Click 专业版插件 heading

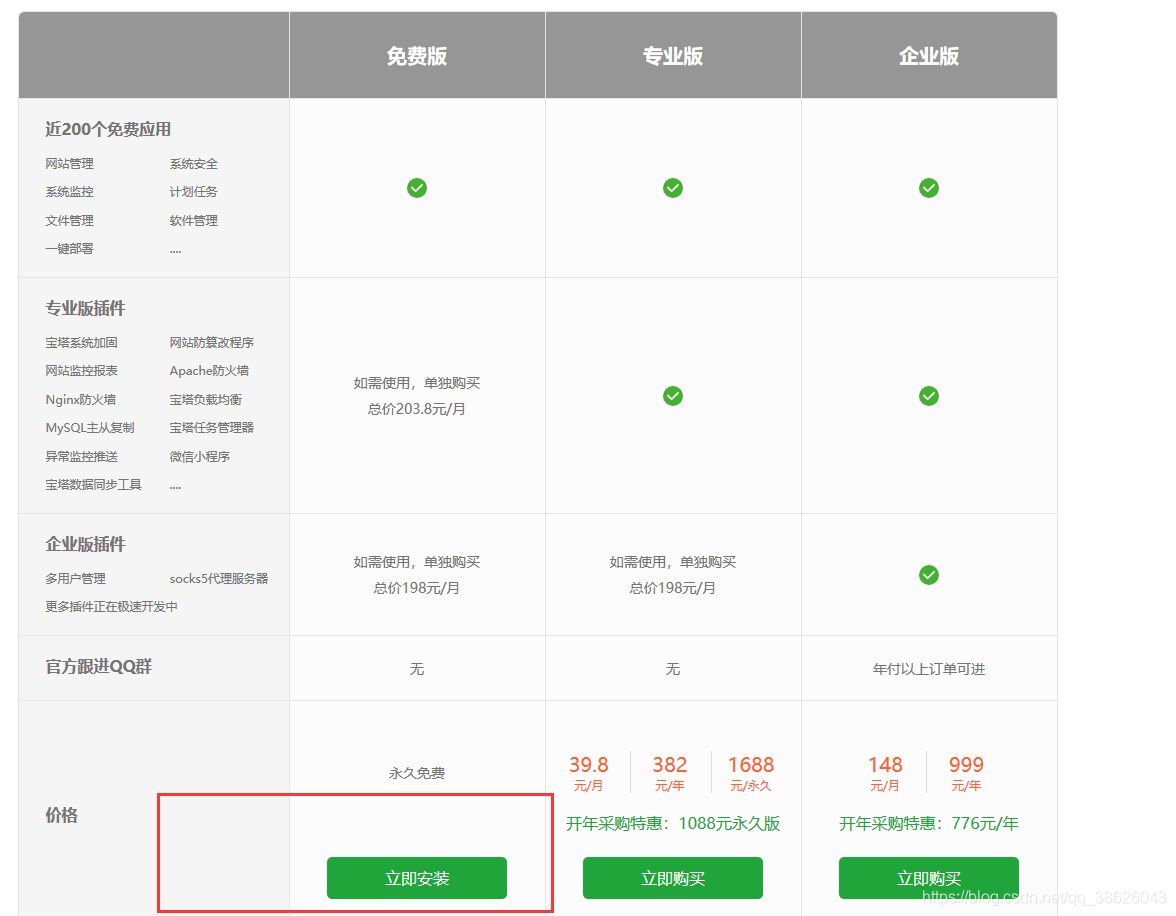[x=86, y=308]
